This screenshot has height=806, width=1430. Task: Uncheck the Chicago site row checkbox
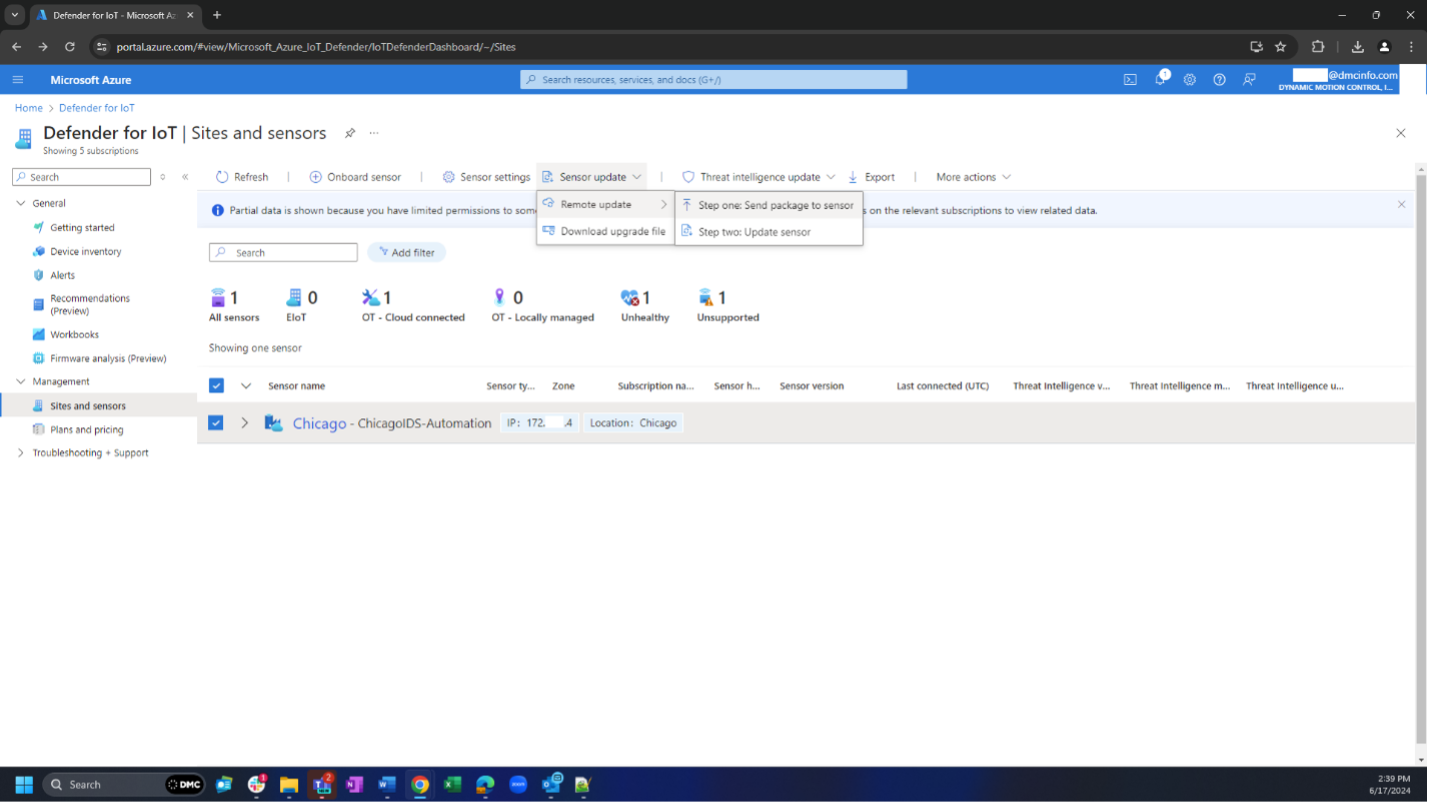tap(216, 423)
